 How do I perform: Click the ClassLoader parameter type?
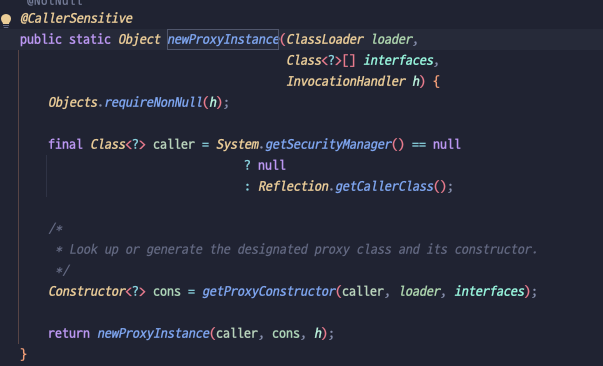click(325, 39)
